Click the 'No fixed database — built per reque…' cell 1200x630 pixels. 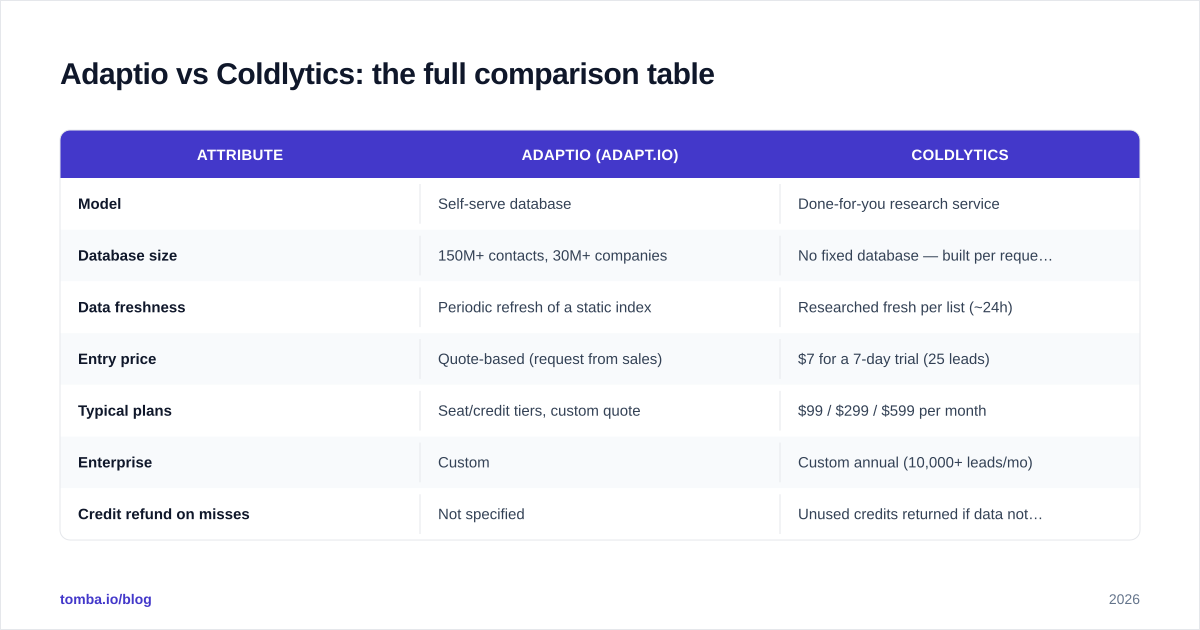[960, 256]
